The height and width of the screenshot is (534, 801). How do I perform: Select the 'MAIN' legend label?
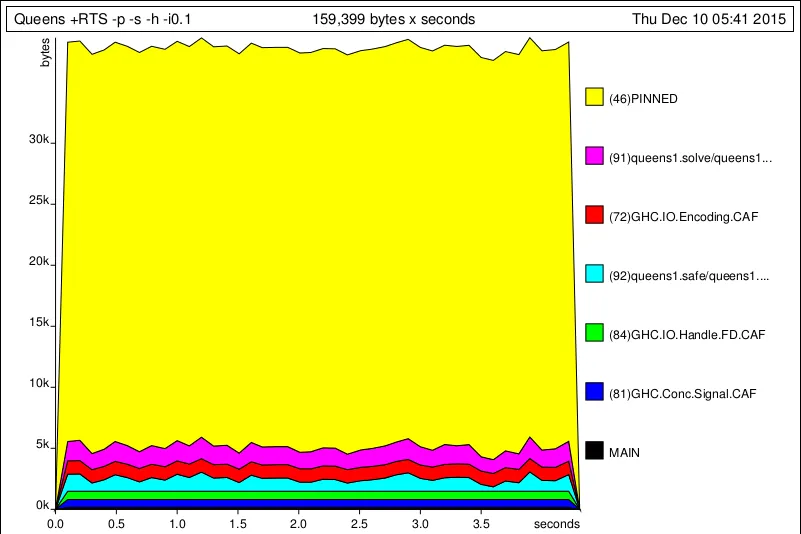[624, 453]
